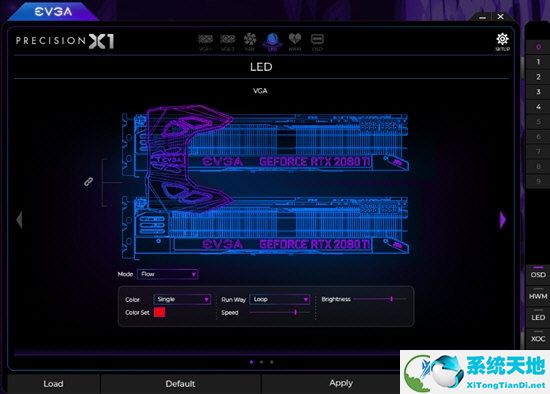
Task: Open the FAN tab icon
Action: (250, 42)
